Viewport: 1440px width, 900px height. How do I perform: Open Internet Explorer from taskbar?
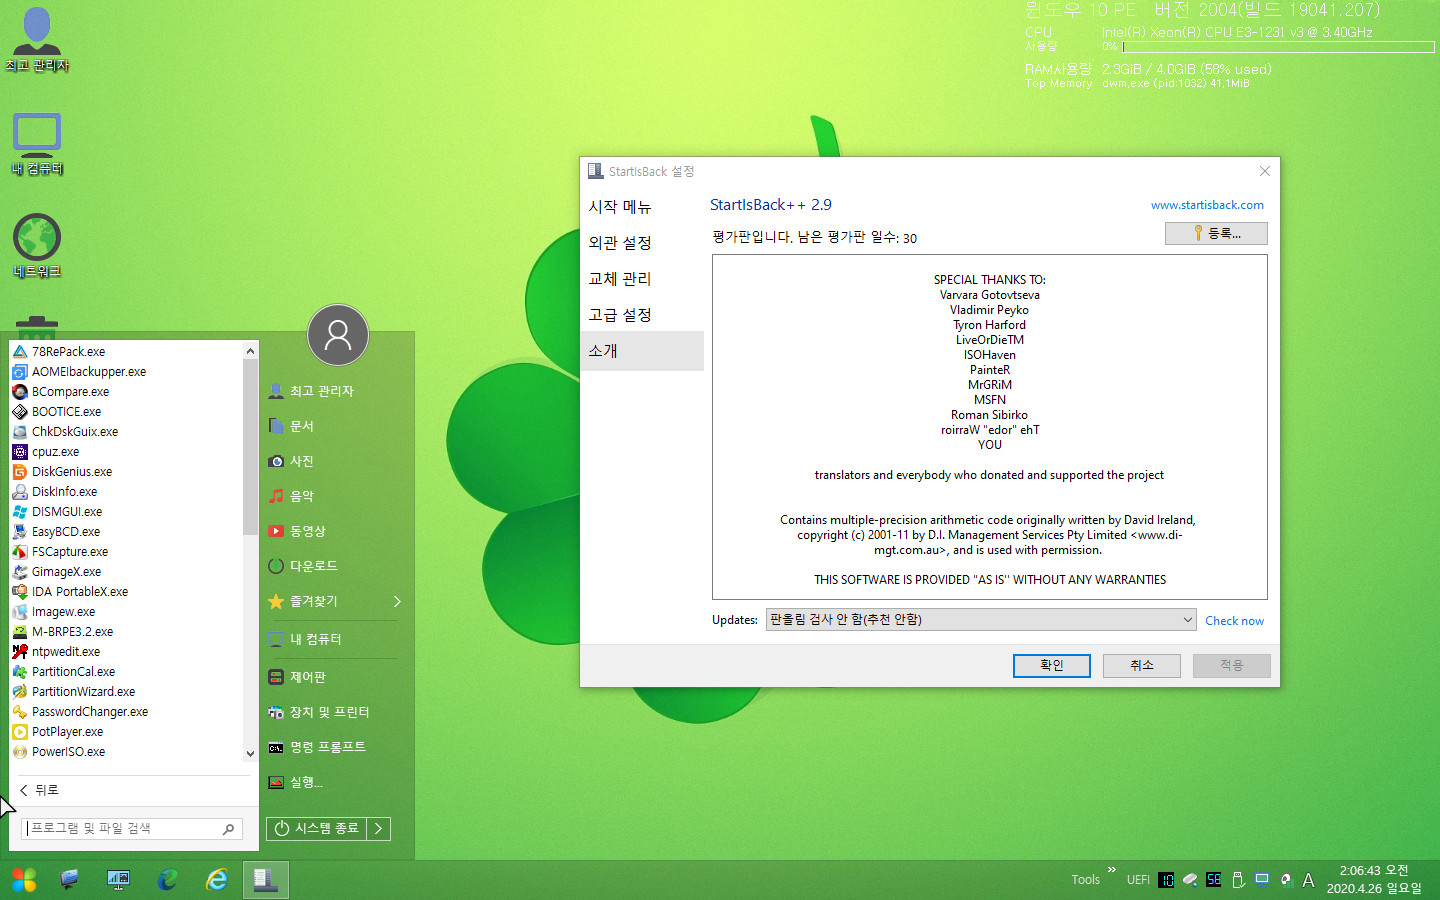point(216,880)
